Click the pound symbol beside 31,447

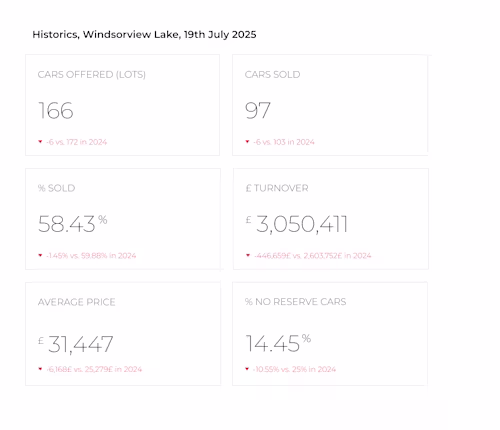(x=41, y=341)
